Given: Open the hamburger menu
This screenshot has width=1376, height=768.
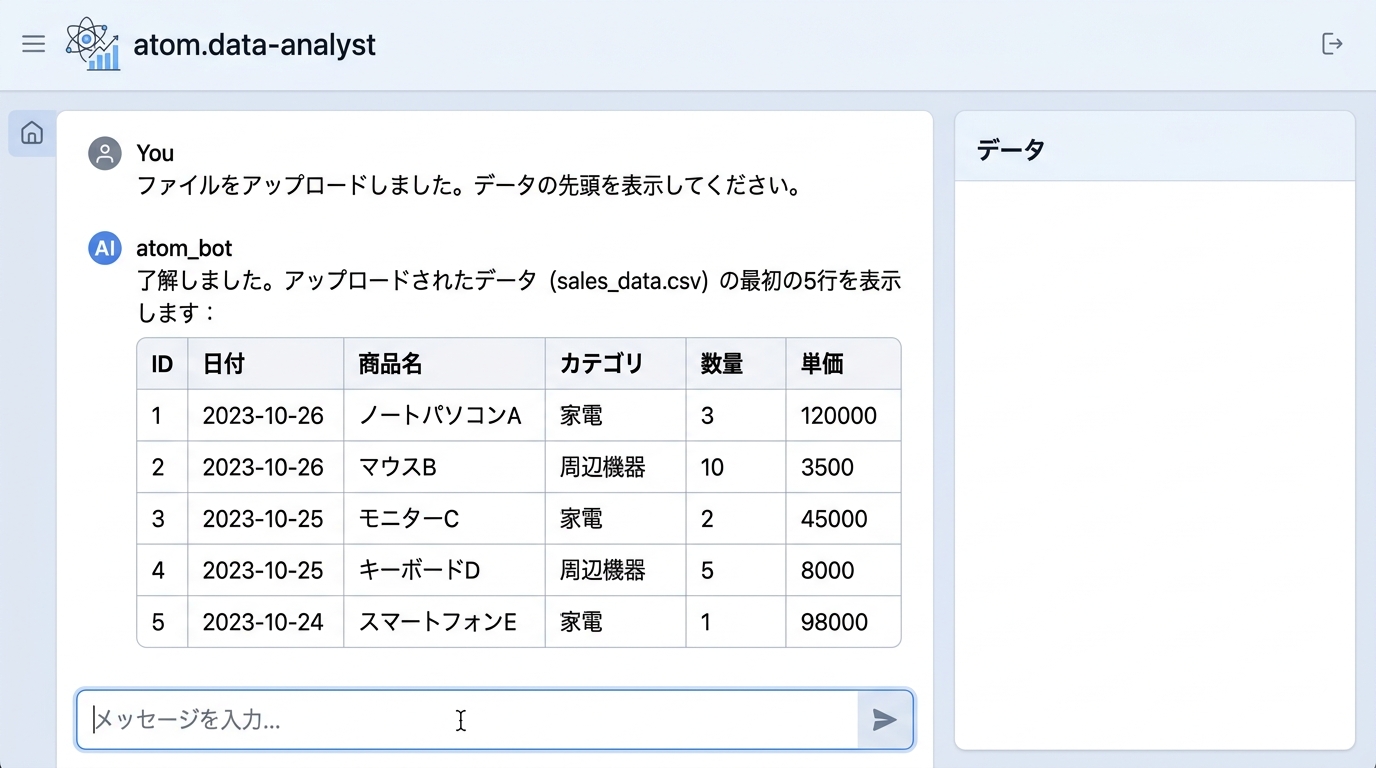Looking at the screenshot, I should 33,44.
